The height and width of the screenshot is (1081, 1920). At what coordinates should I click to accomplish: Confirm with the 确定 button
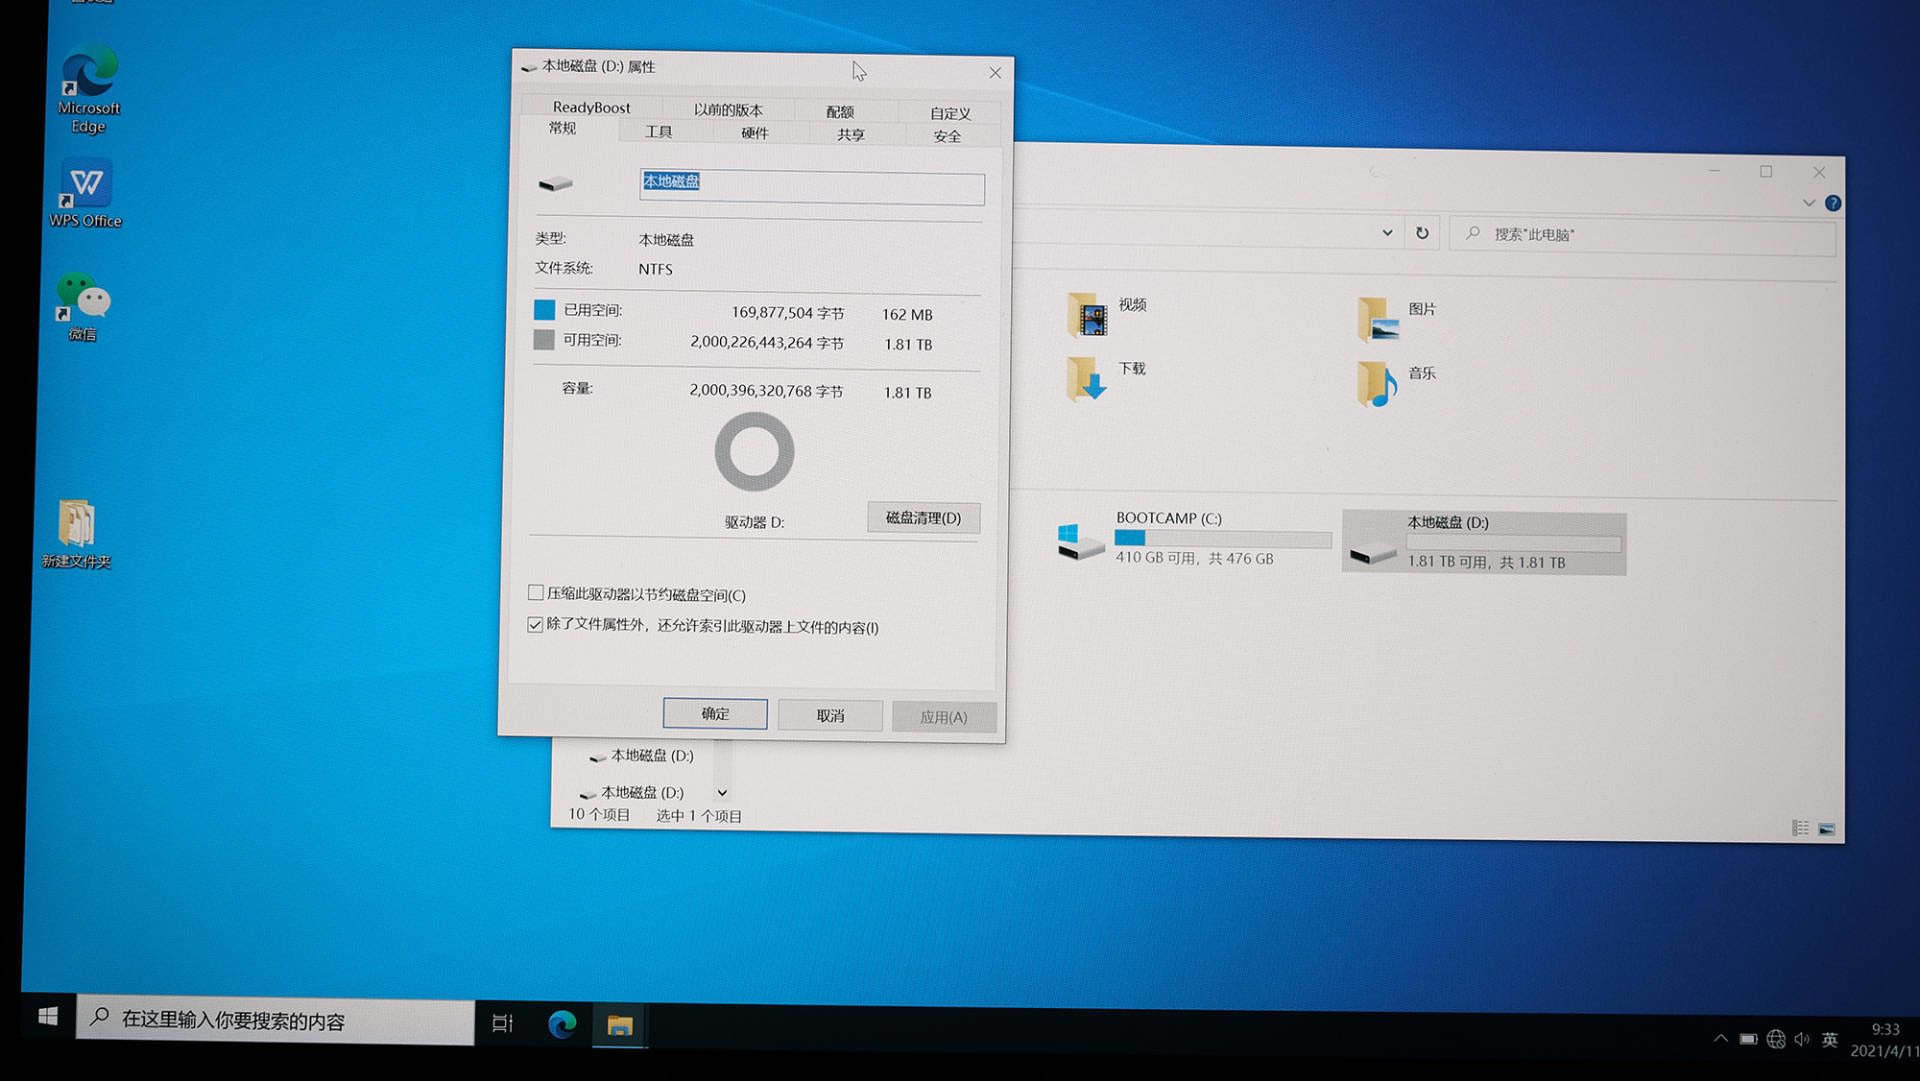[x=715, y=713]
